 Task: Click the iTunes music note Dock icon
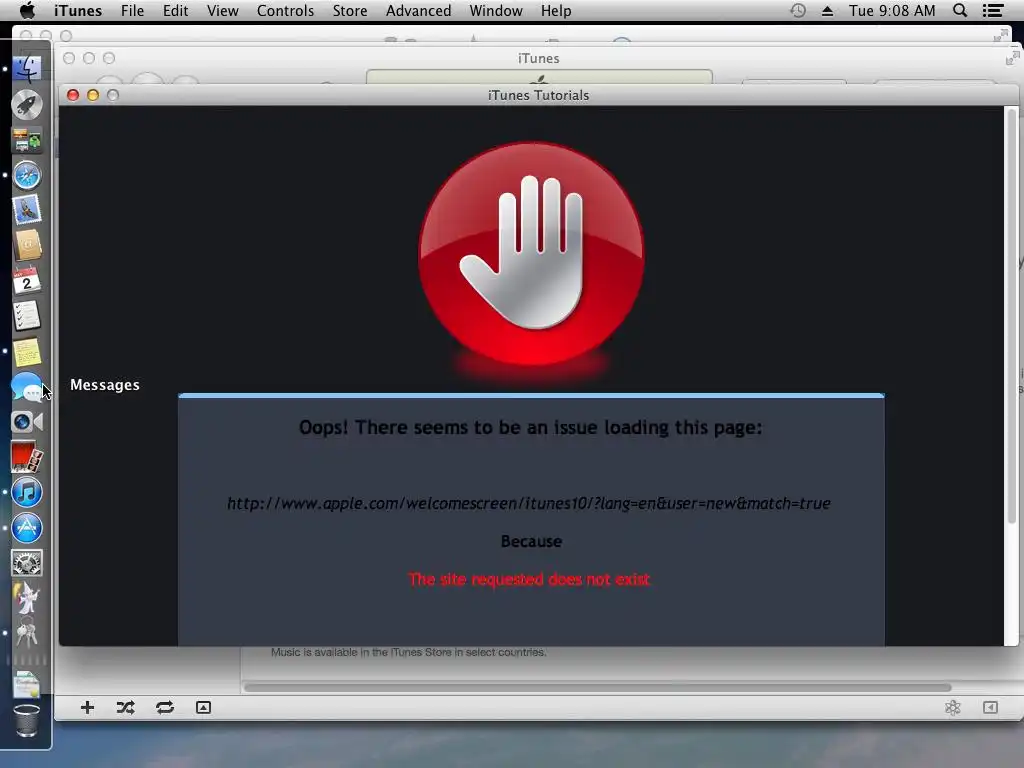point(27,492)
